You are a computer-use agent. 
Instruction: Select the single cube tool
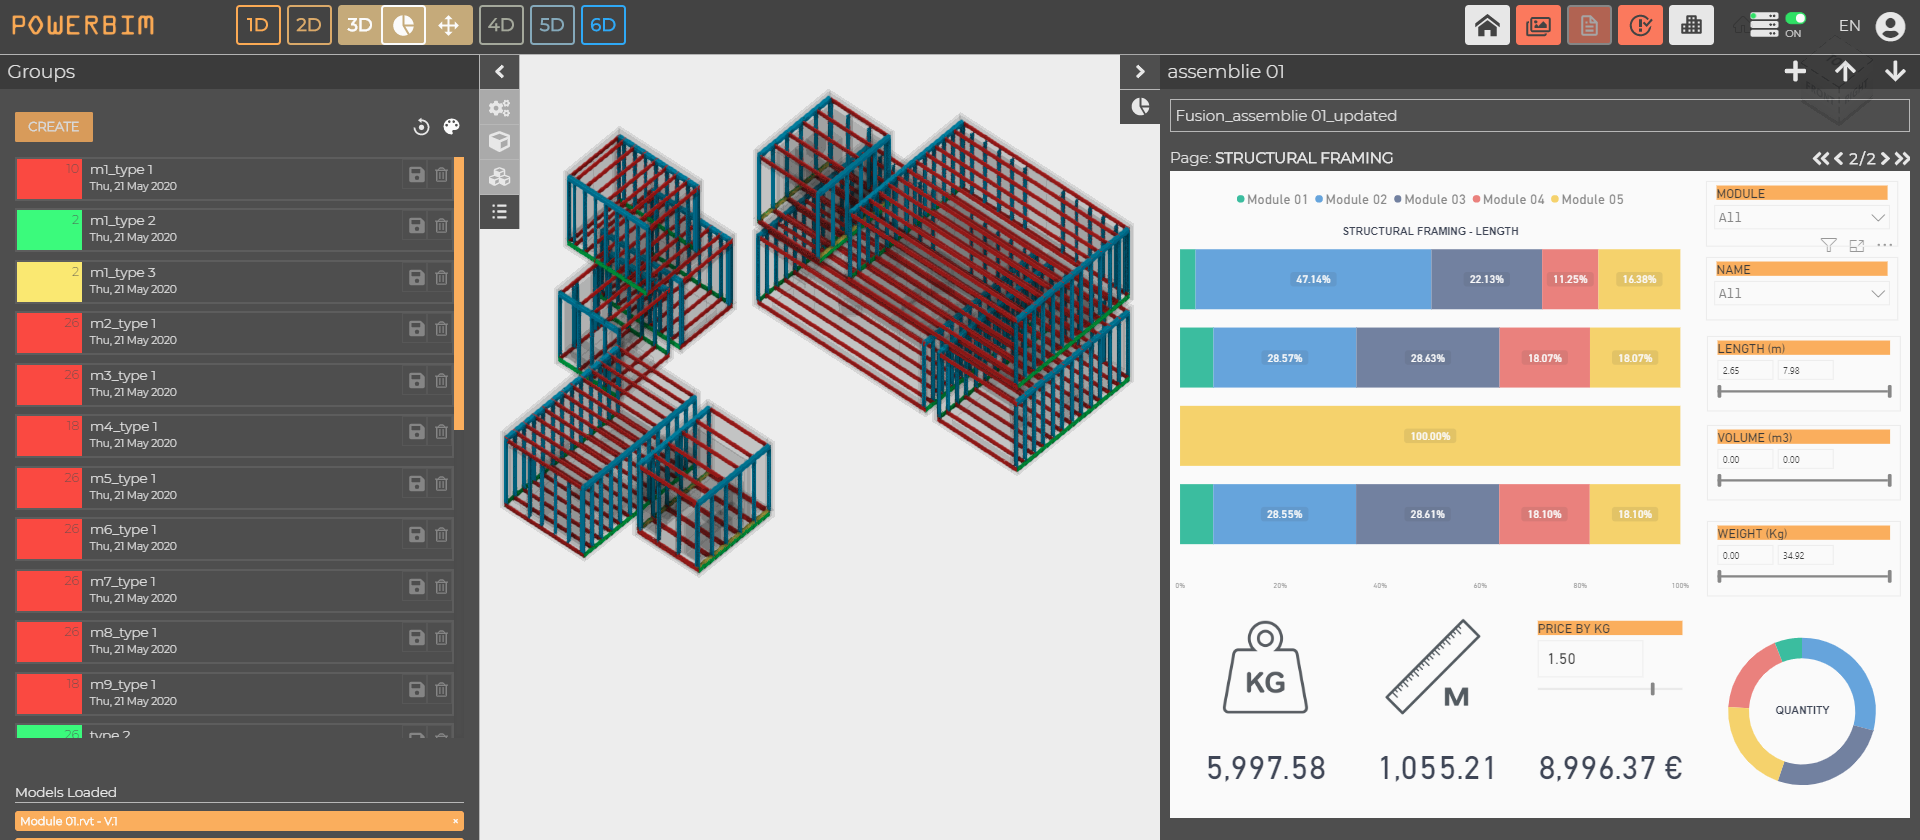499,142
